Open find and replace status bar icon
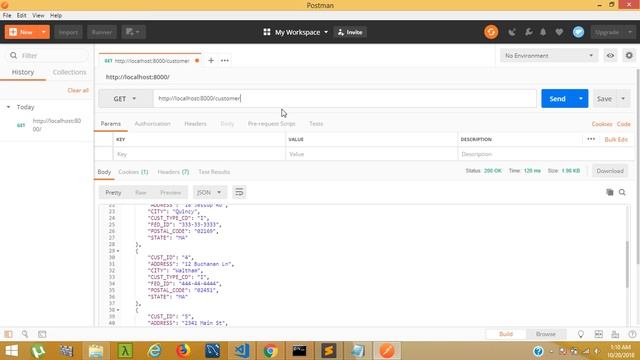 point(25,334)
